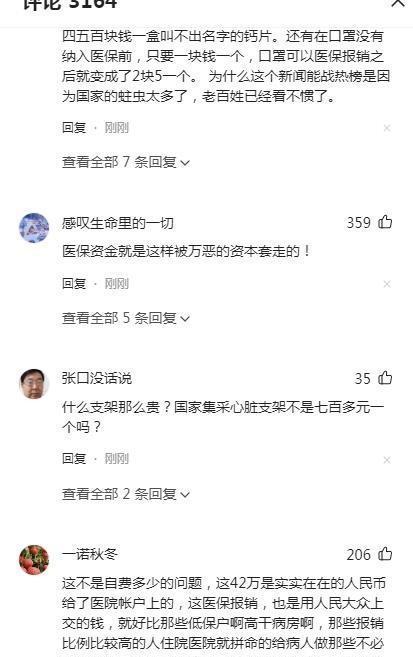Dismiss the 医保资金 comment with its X
The image size is (413, 657).
coord(387,284)
